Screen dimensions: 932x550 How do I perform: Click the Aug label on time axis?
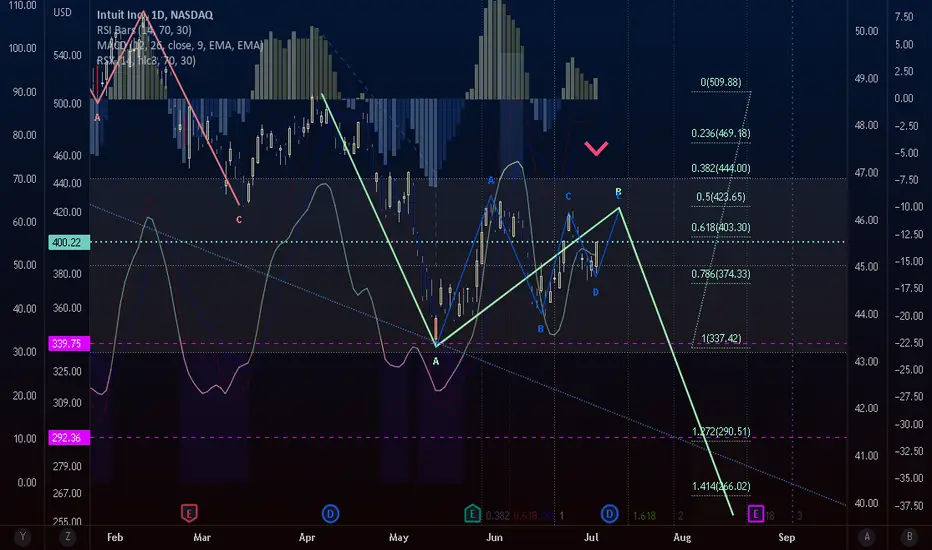point(682,537)
